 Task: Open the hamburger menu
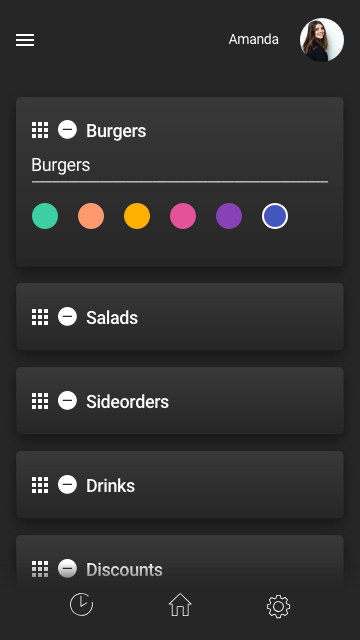pyautogui.click(x=25, y=40)
